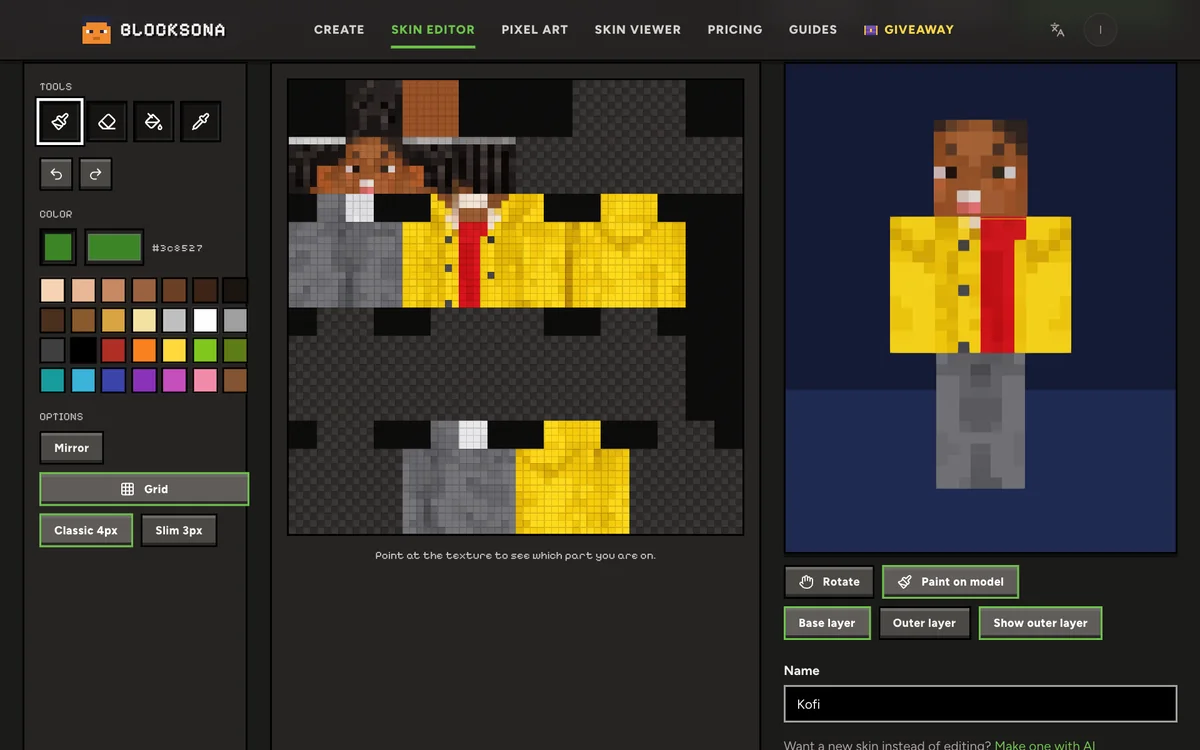Open the wide green color picker box

[x=114, y=247]
